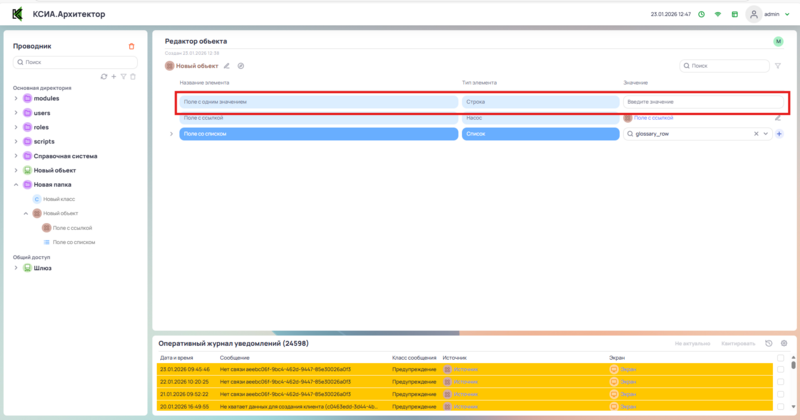Select the Строка type cell
This screenshot has height=420, width=800.
[x=540, y=102]
